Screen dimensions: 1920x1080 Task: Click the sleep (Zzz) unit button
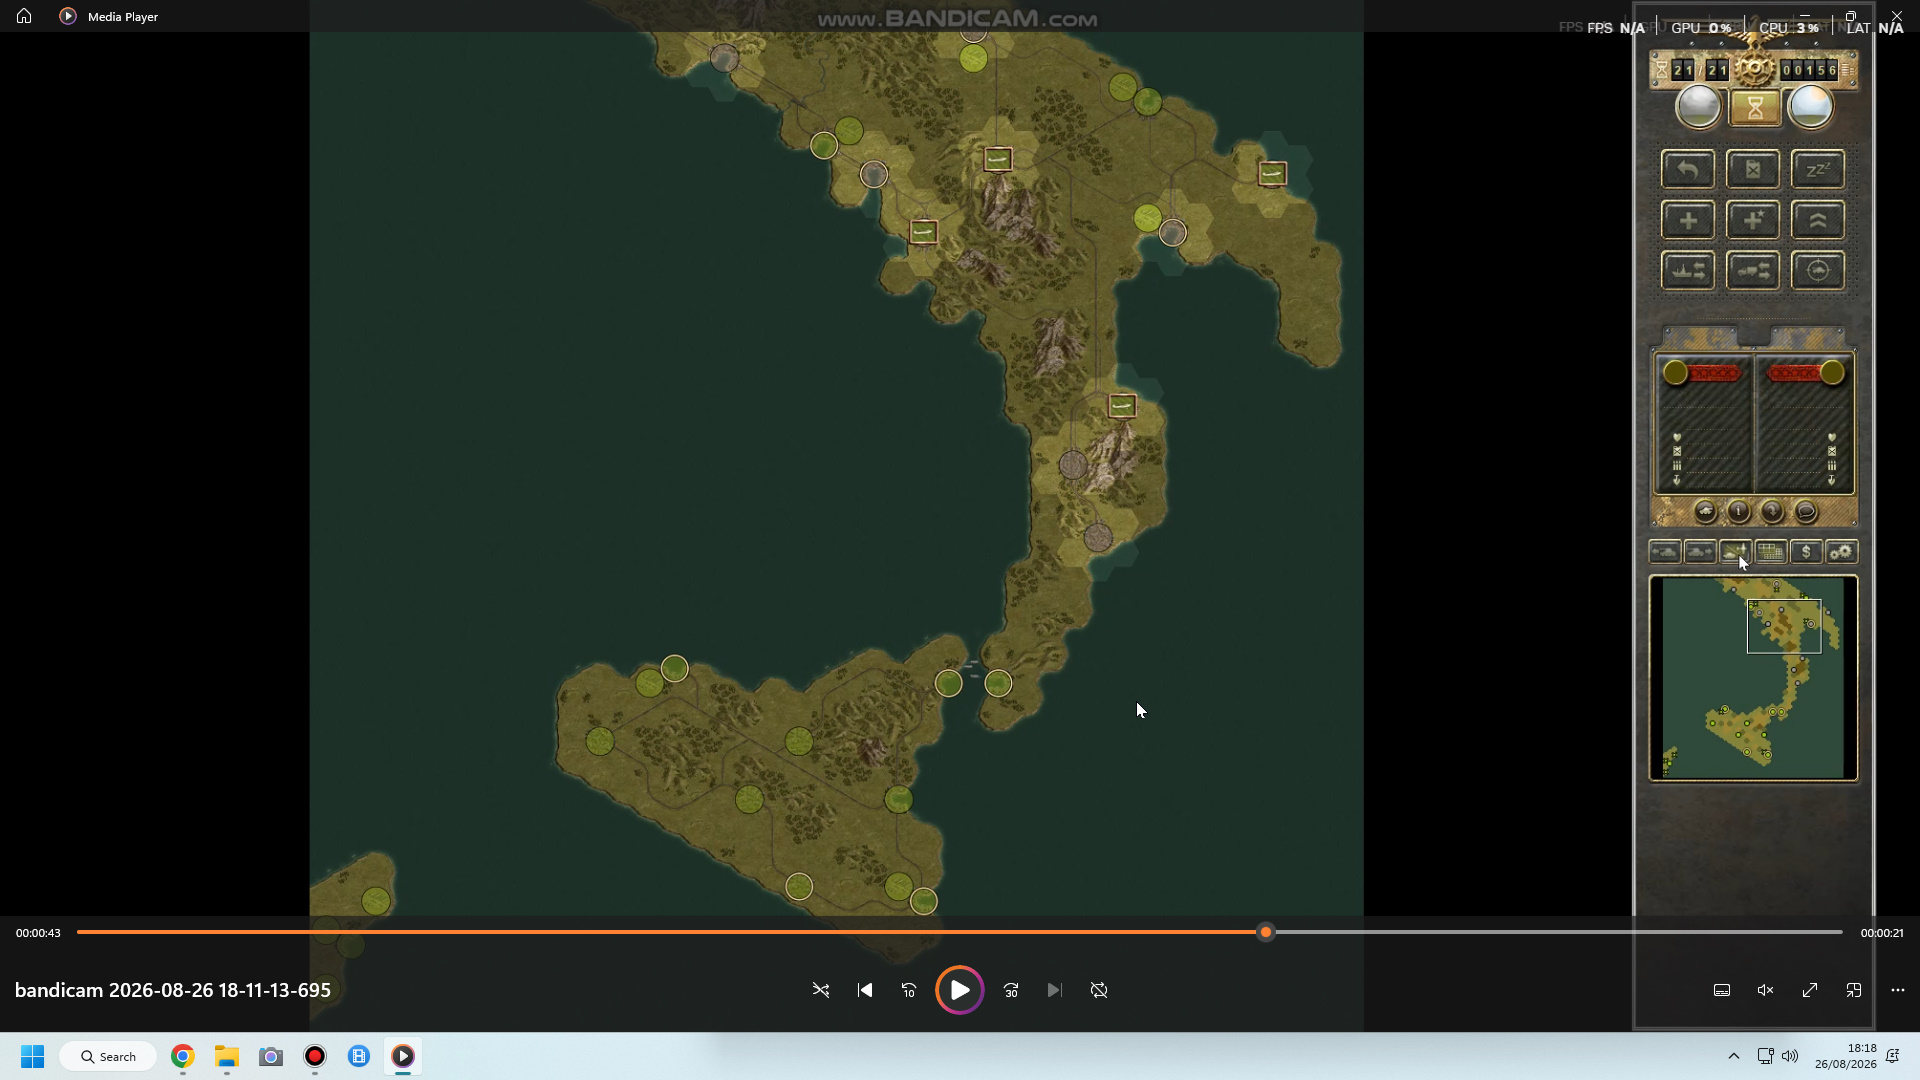pyautogui.click(x=1818, y=169)
